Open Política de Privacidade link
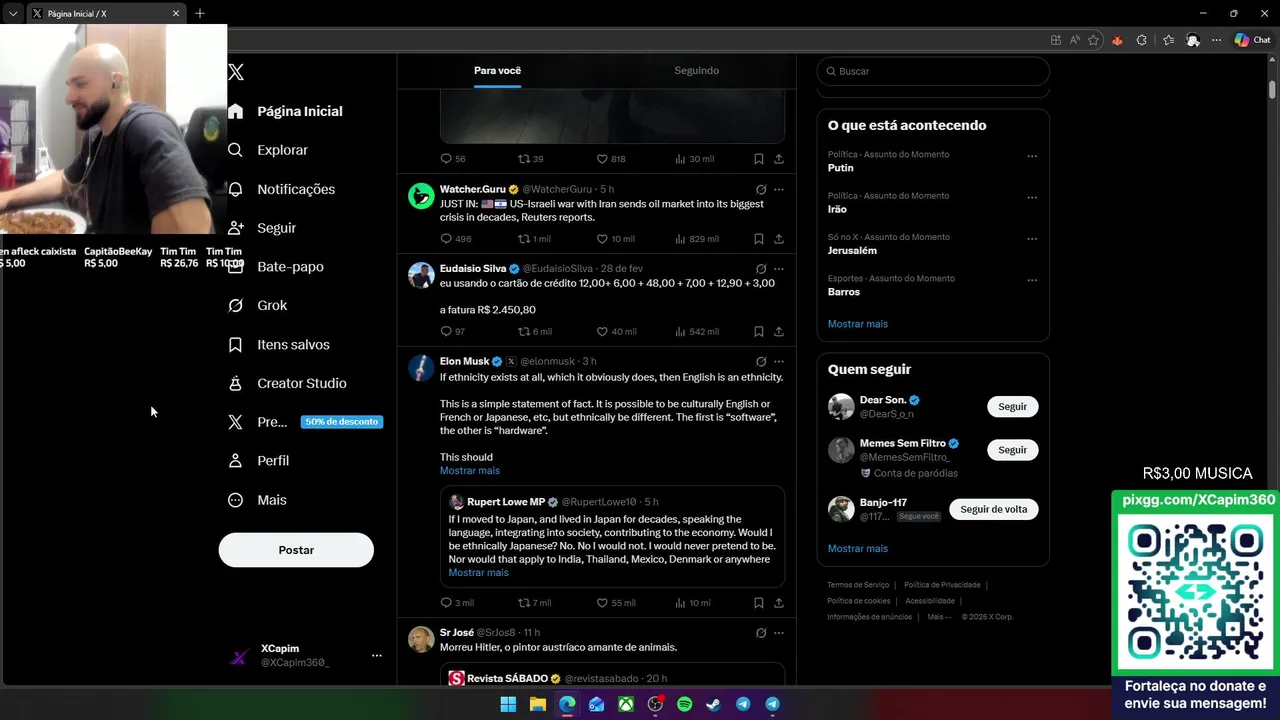Screen dimensions: 1280x720 [x=942, y=585]
